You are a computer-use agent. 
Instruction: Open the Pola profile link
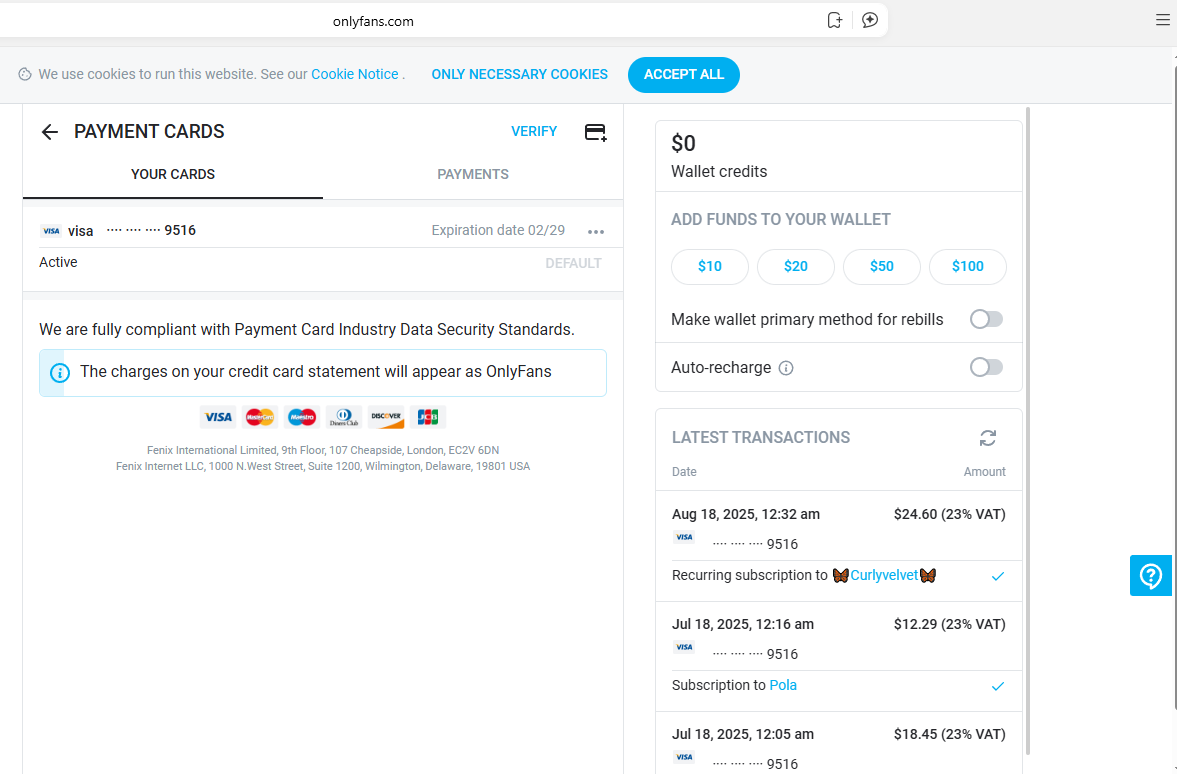[783, 685]
